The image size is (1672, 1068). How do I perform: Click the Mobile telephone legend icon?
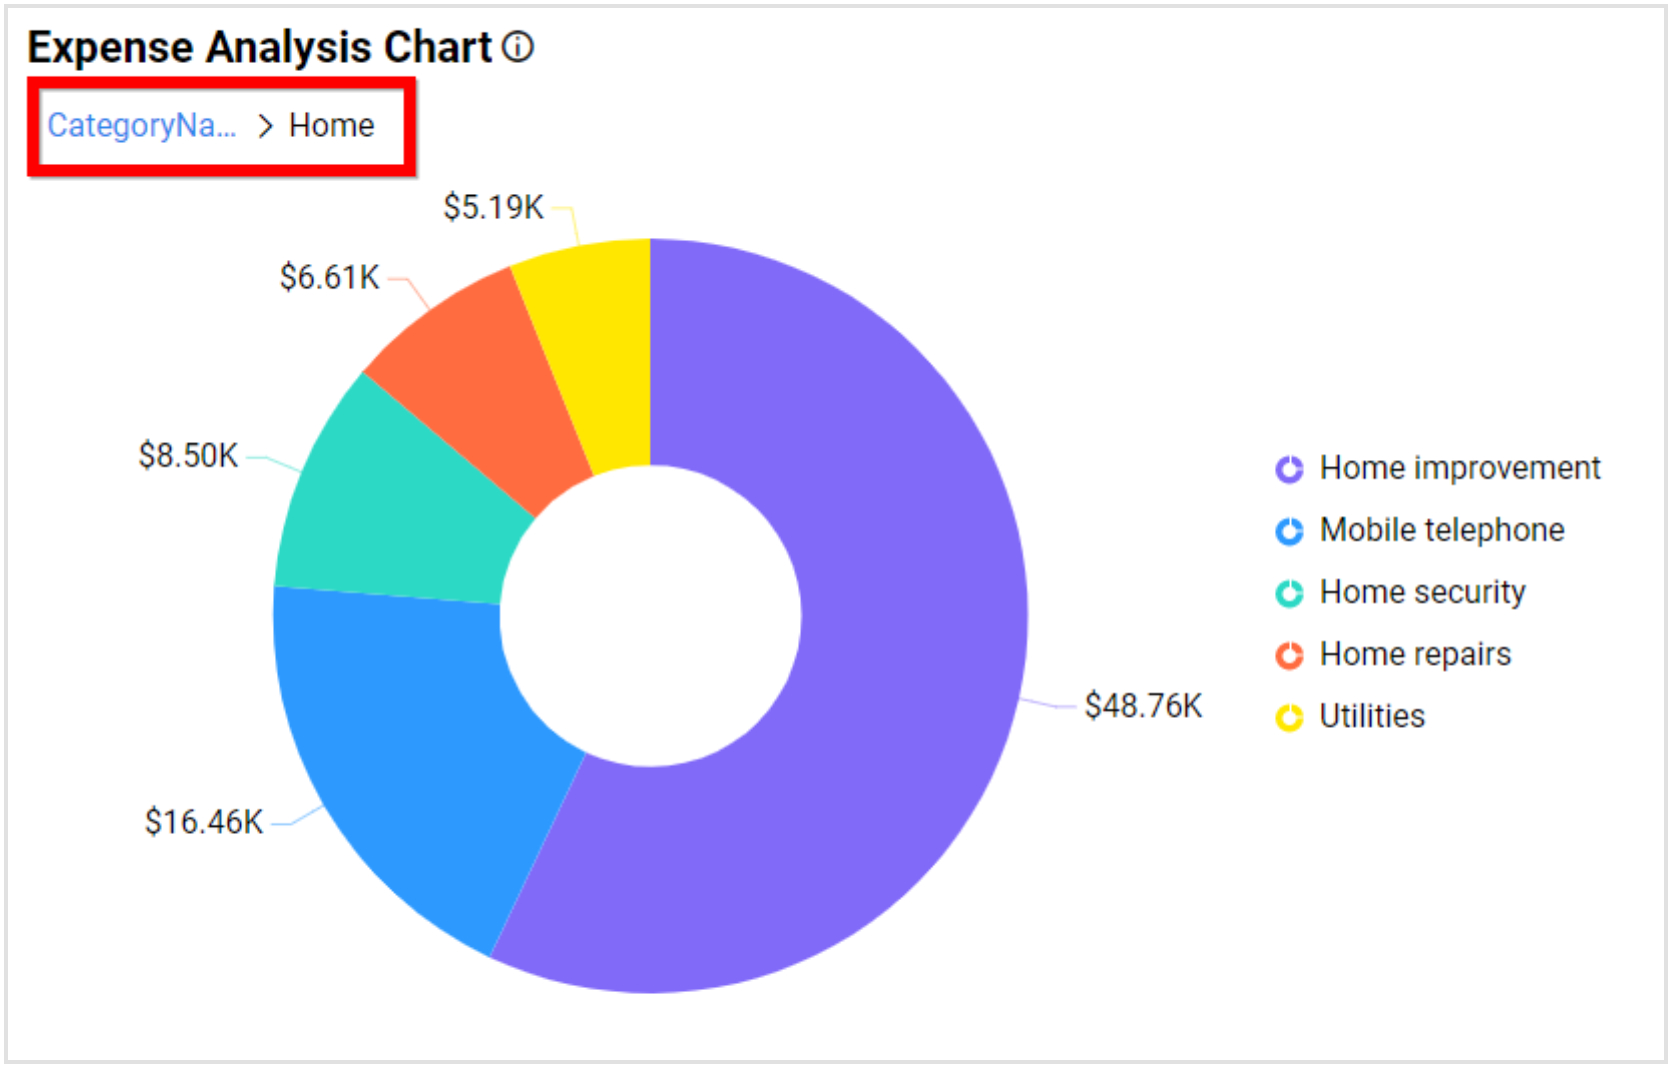(x=1290, y=530)
